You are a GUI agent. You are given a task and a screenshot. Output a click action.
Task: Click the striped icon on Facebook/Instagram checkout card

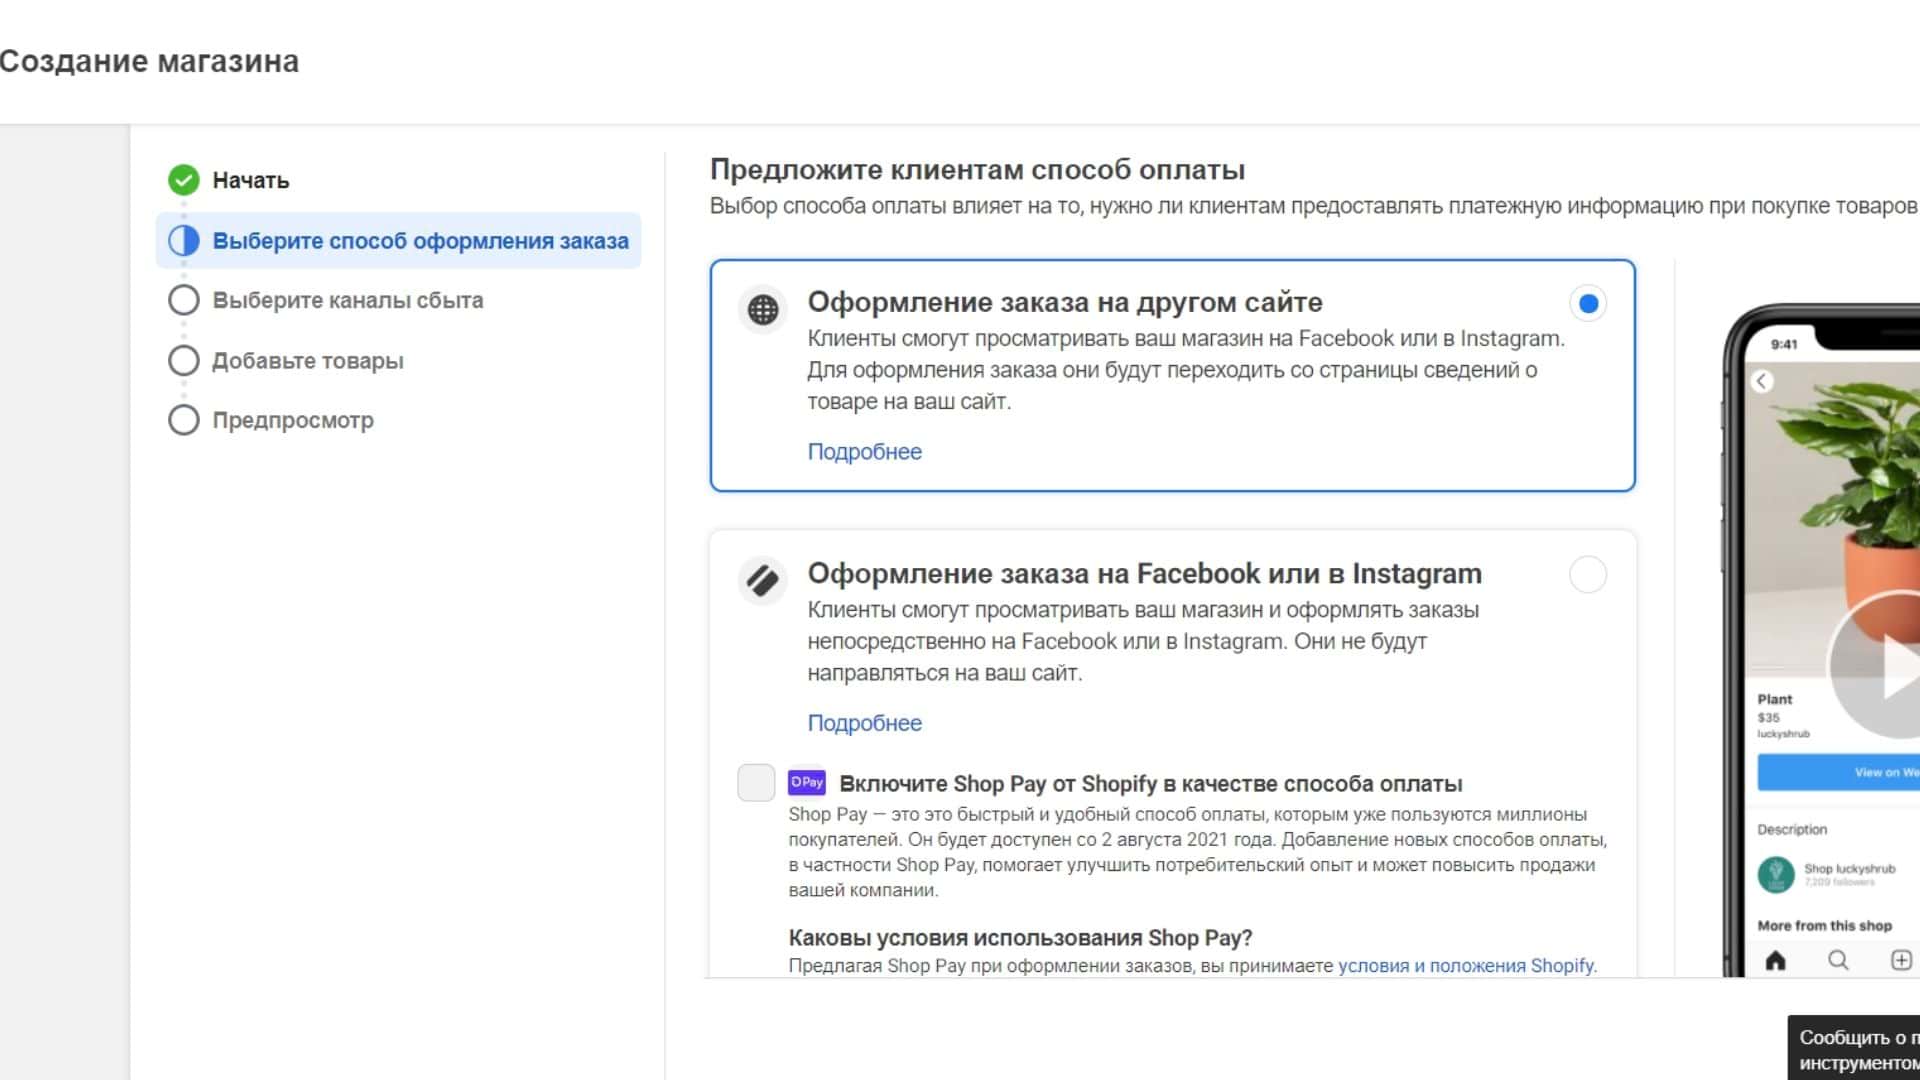763,581
